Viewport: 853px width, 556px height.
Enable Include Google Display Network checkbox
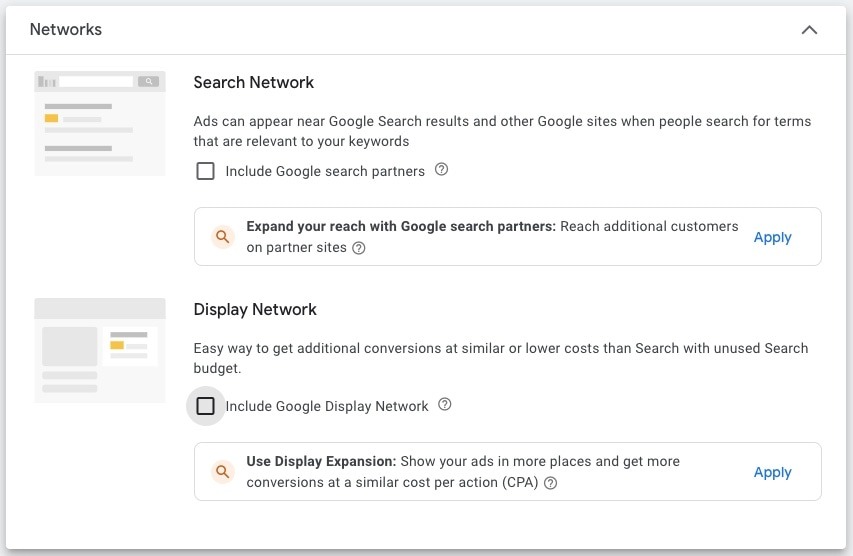click(205, 406)
